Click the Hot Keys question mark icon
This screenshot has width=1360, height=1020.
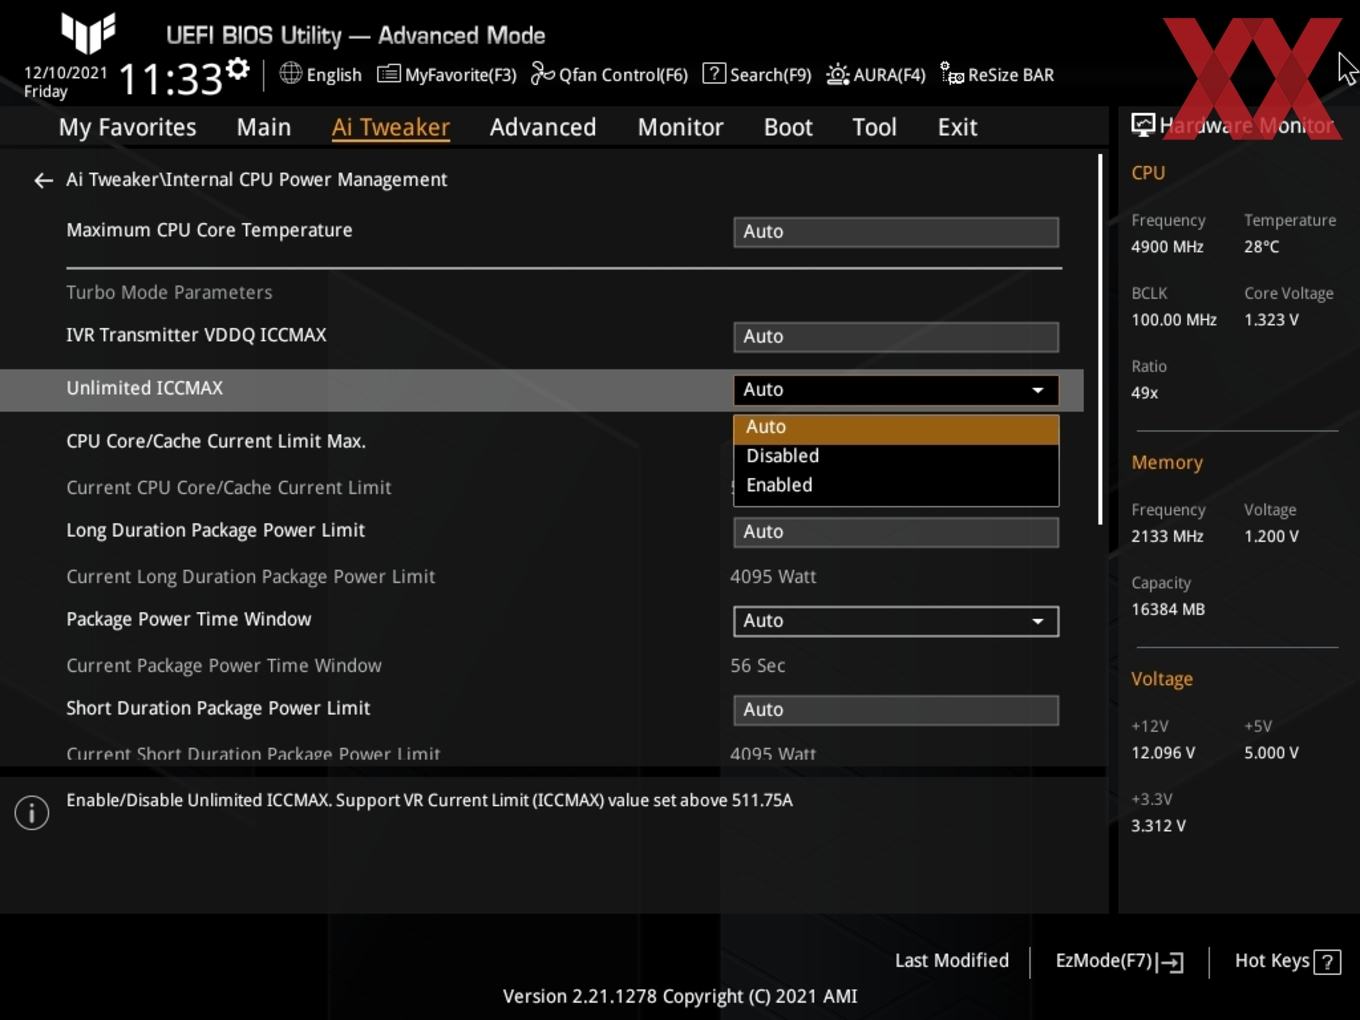1327,962
